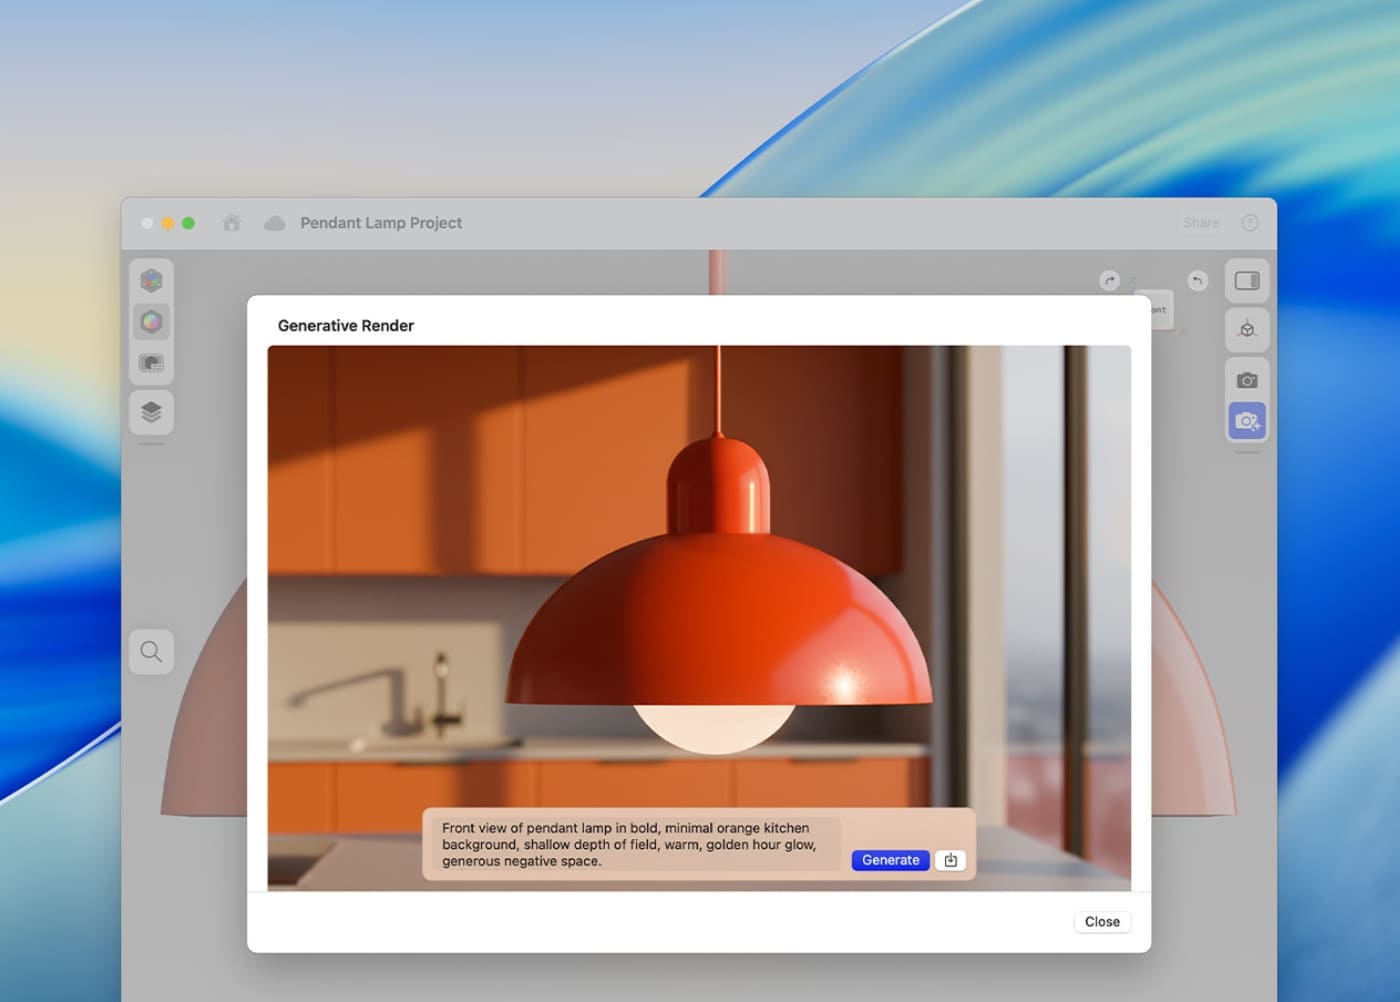
Task: Toggle the right sidebar panel icon
Action: tap(1246, 281)
